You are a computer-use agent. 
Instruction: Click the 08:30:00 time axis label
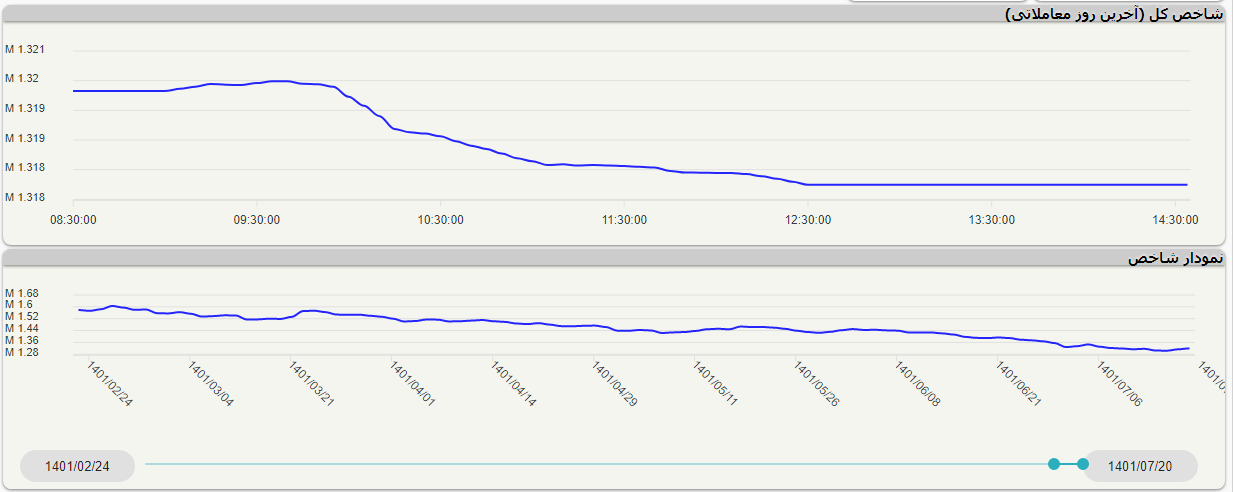[75, 220]
